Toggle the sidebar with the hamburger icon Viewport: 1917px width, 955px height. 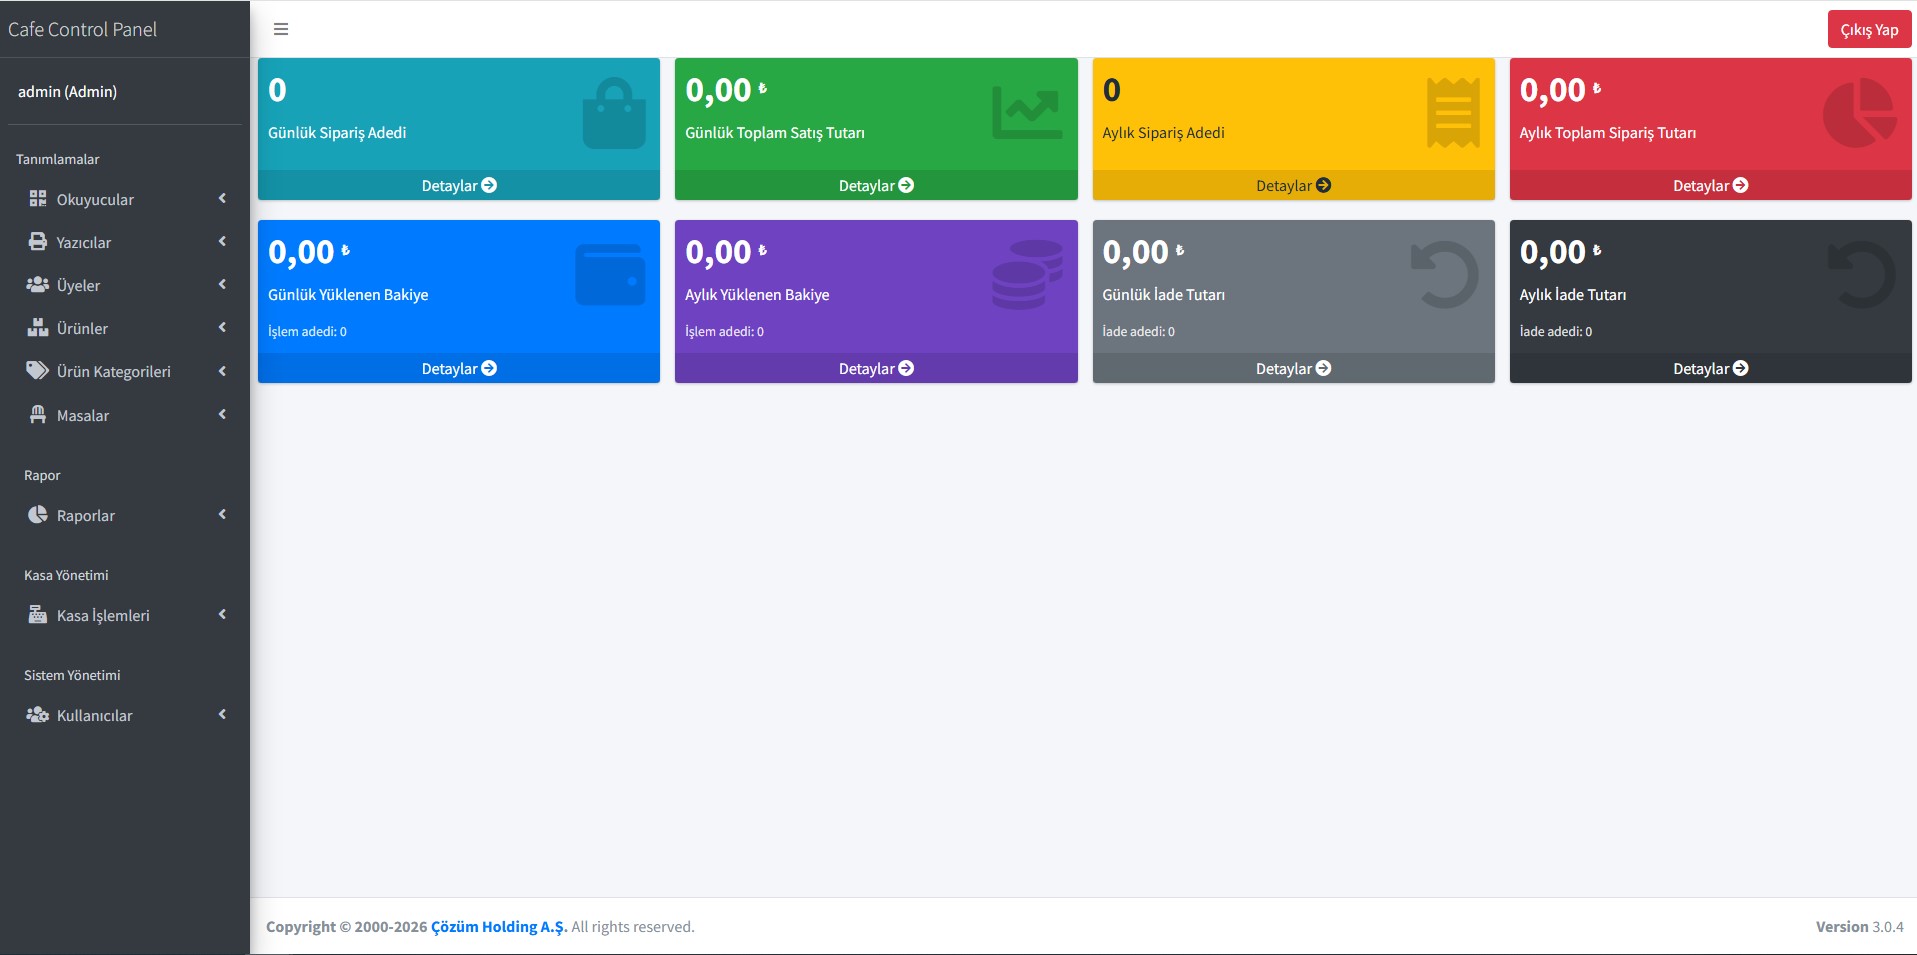(x=281, y=29)
